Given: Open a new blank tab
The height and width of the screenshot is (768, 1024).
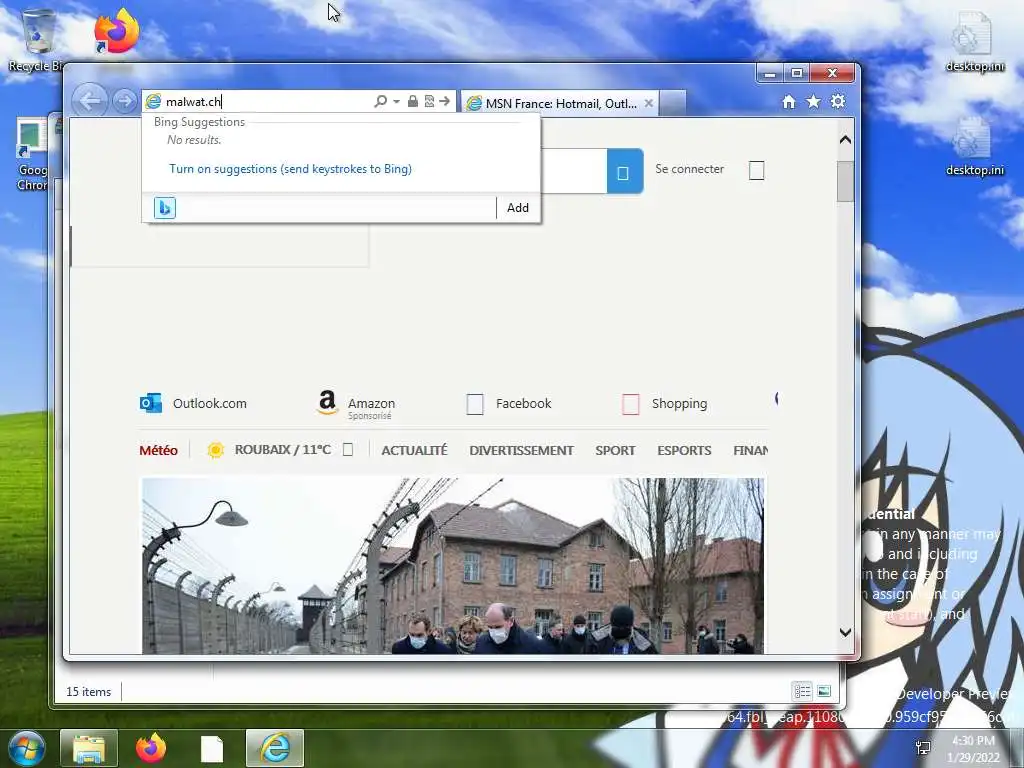Looking at the screenshot, I should [673, 103].
